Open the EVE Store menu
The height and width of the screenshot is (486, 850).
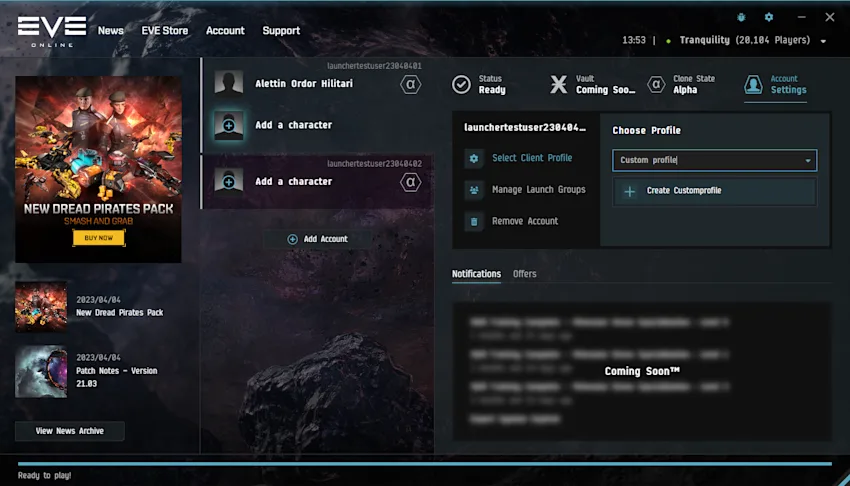[165, 31]
